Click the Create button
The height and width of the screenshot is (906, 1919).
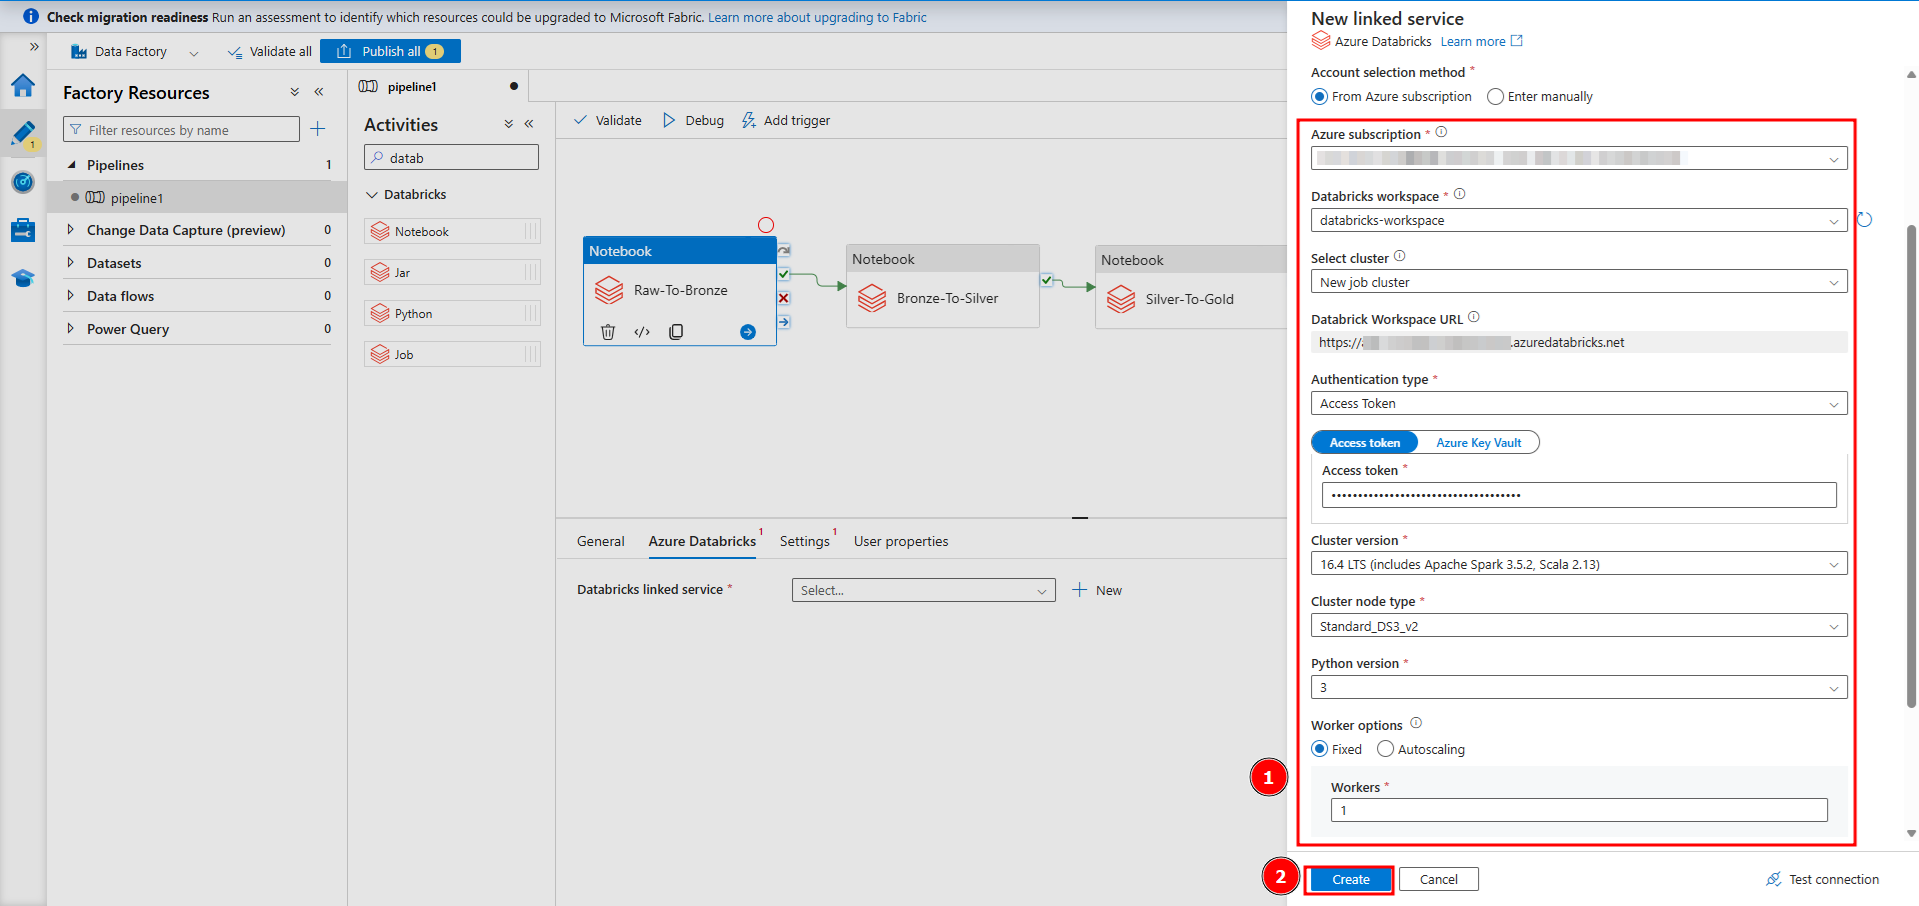(1350, 880)
